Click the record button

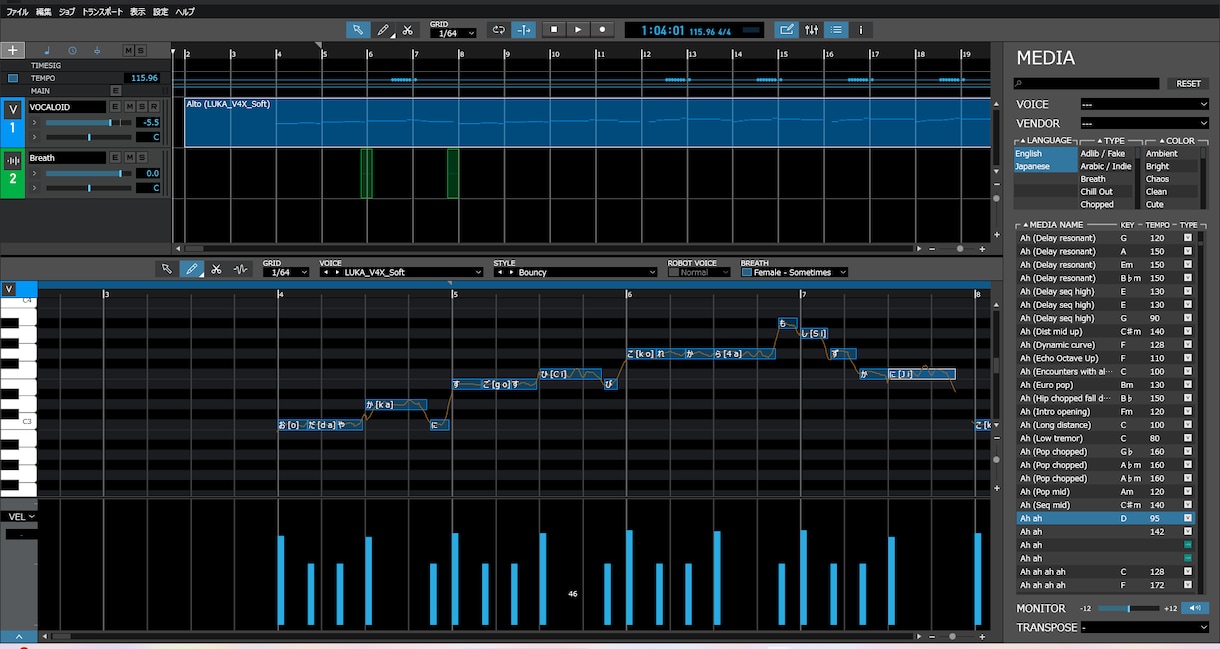pos(602,30)
